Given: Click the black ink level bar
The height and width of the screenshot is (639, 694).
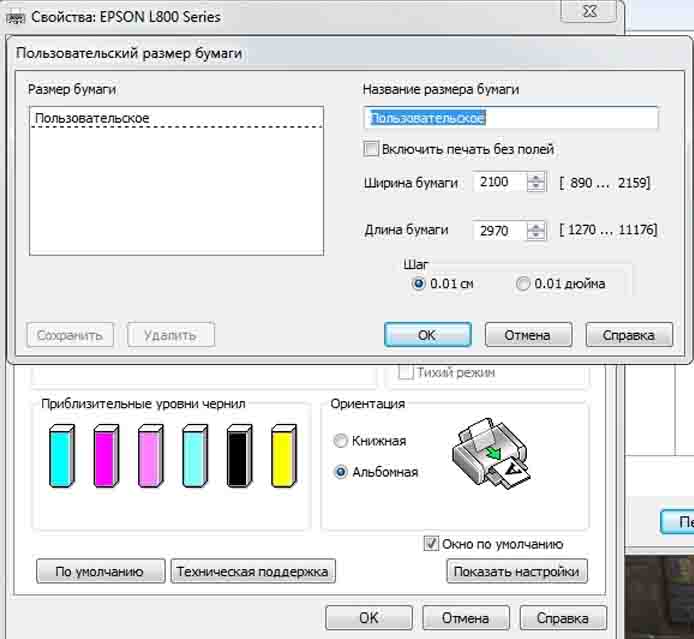Looking at the screenshot, I should [239, 456].
